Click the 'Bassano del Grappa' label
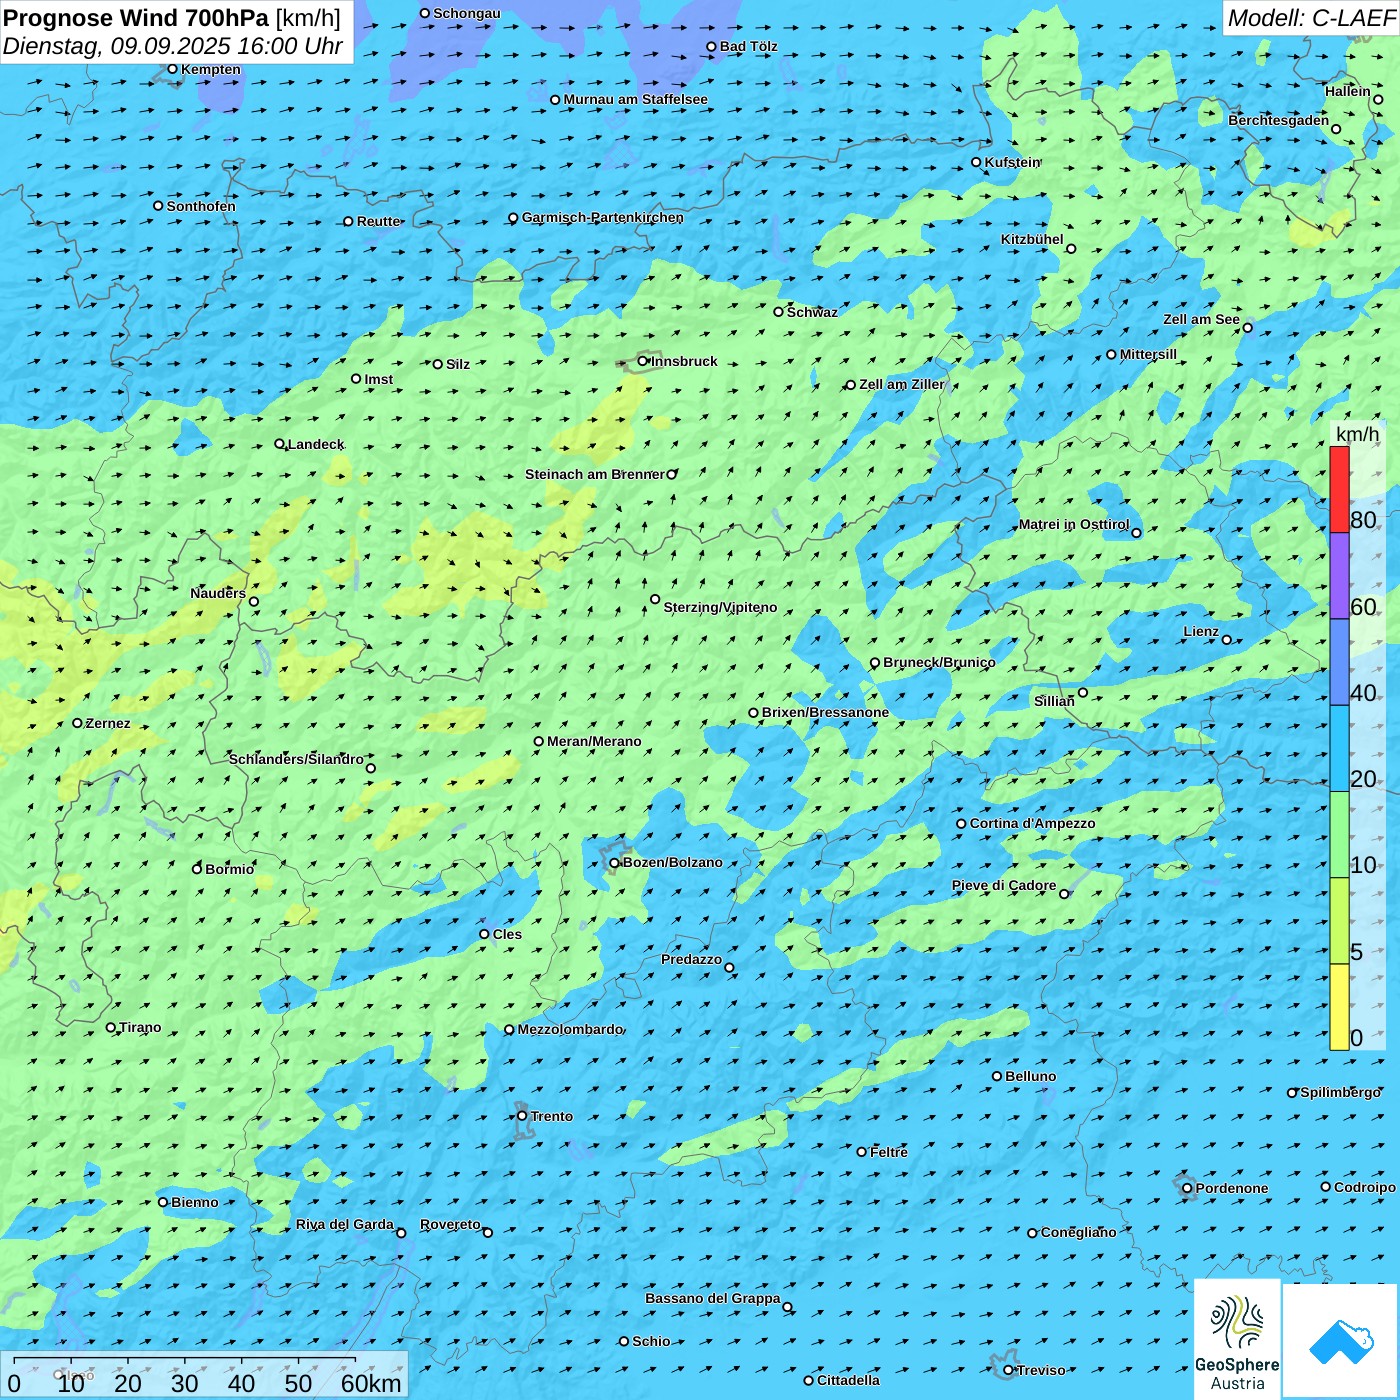Image resolution: width=1400 pixels, height=1400 pixels. click(x=713, y=1298)
